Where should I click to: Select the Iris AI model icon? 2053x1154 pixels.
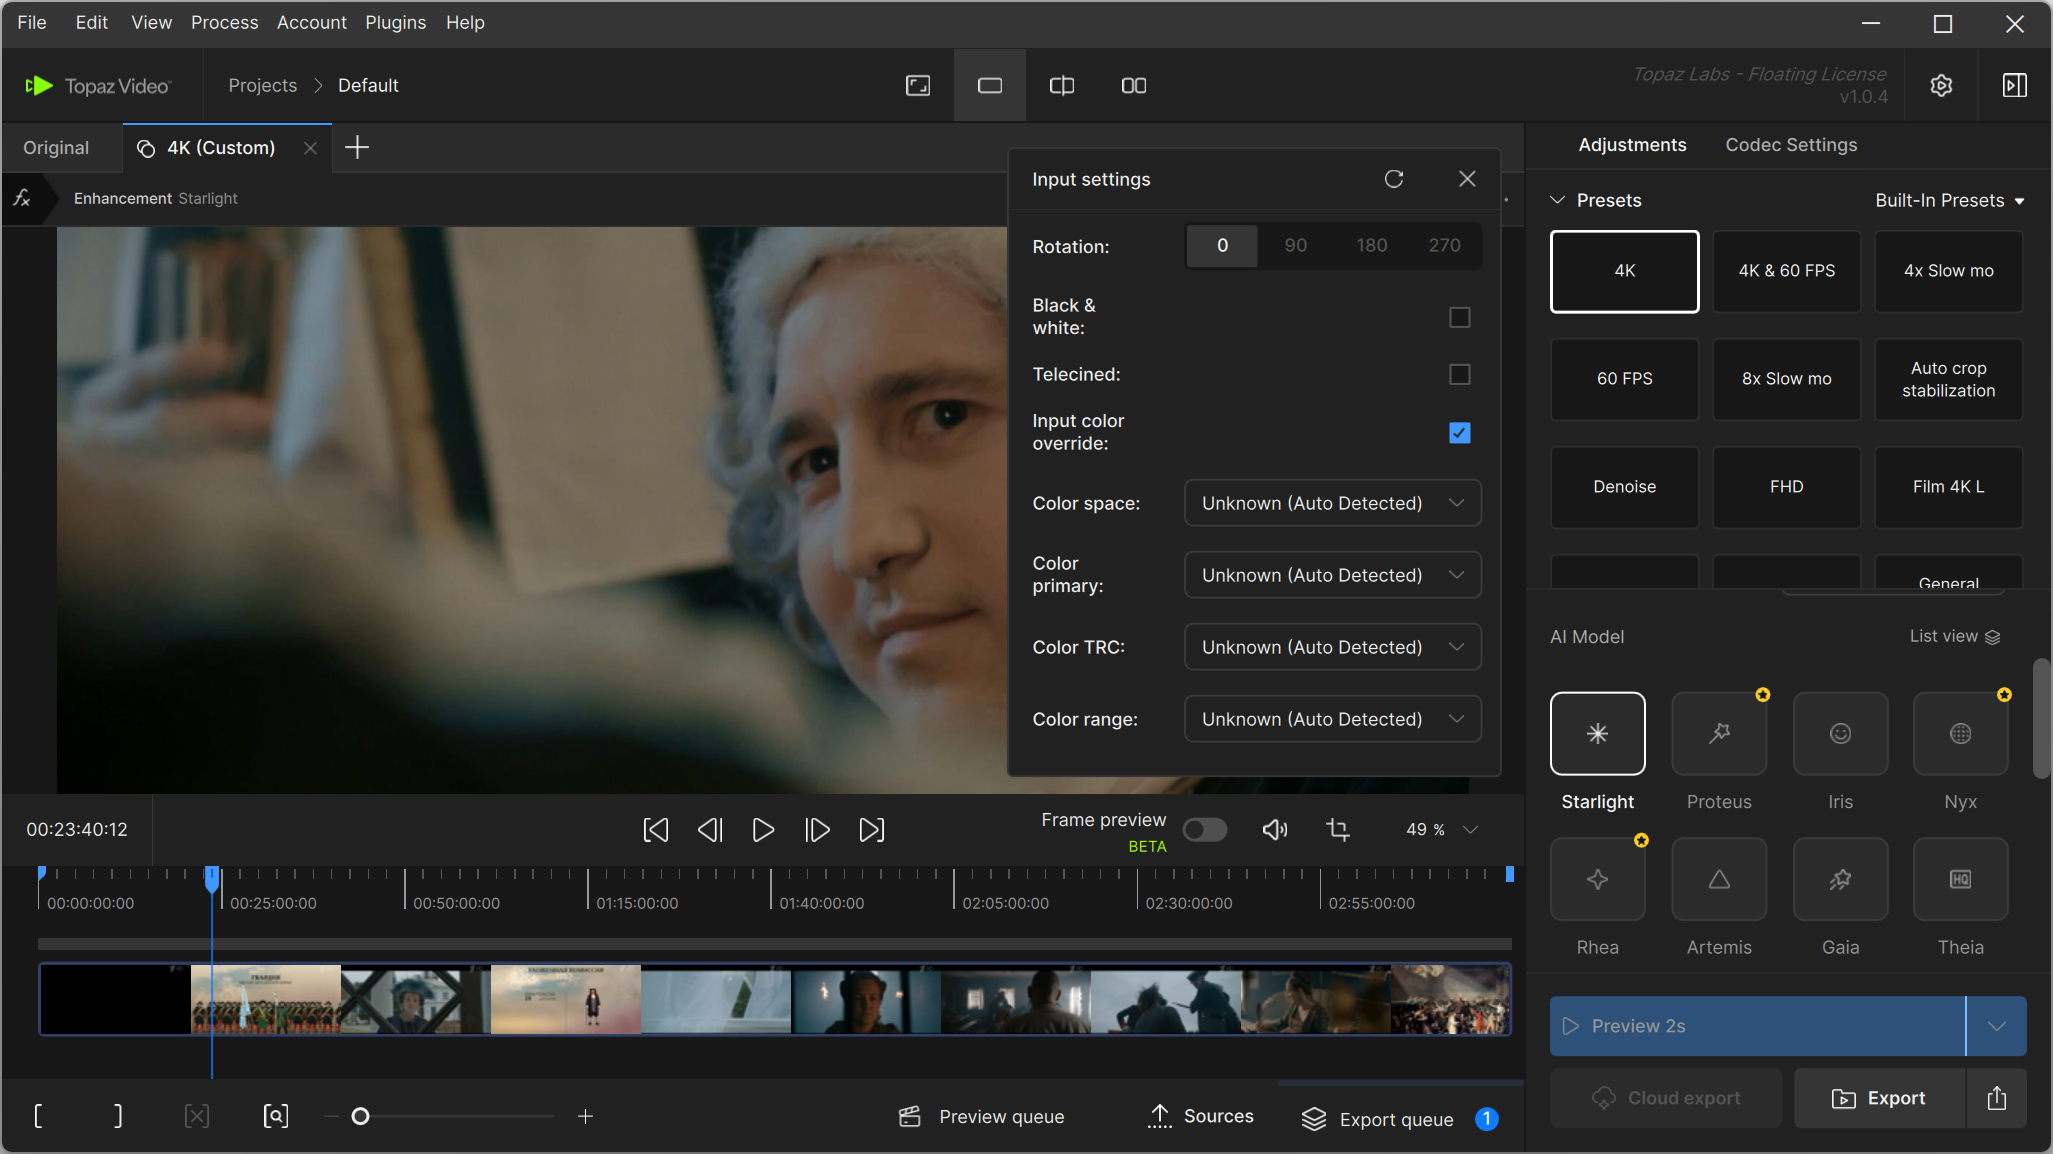pos(1839,734)
